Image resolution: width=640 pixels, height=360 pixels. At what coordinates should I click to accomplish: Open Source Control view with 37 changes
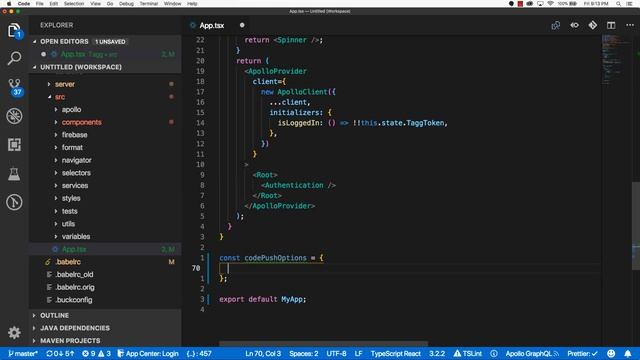(x=15, y=87)
